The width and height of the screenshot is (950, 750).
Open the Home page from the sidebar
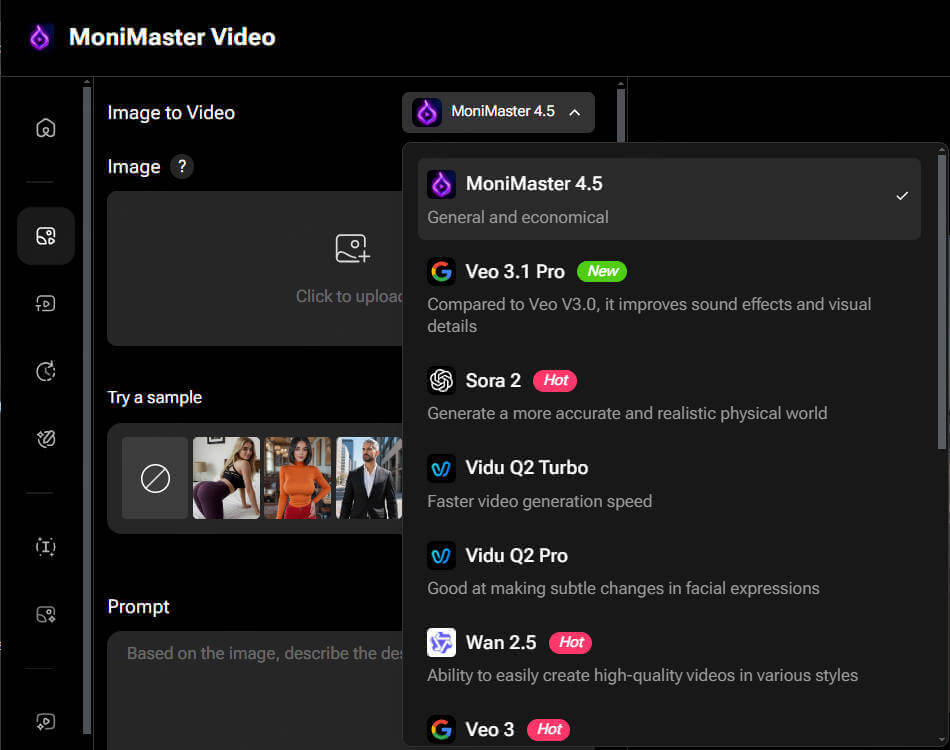pyautogui.click(x=45, y=128)
